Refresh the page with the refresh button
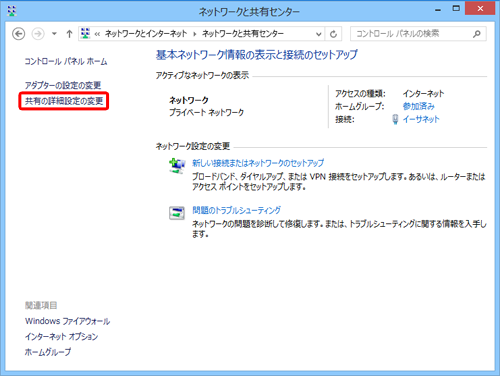This screenshot has height=376, width=500. click(x=333, y=34)
